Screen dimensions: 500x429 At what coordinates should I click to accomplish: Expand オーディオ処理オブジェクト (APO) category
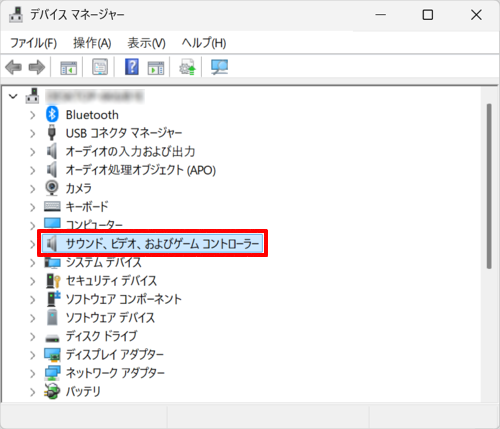(x=32, y=170)
